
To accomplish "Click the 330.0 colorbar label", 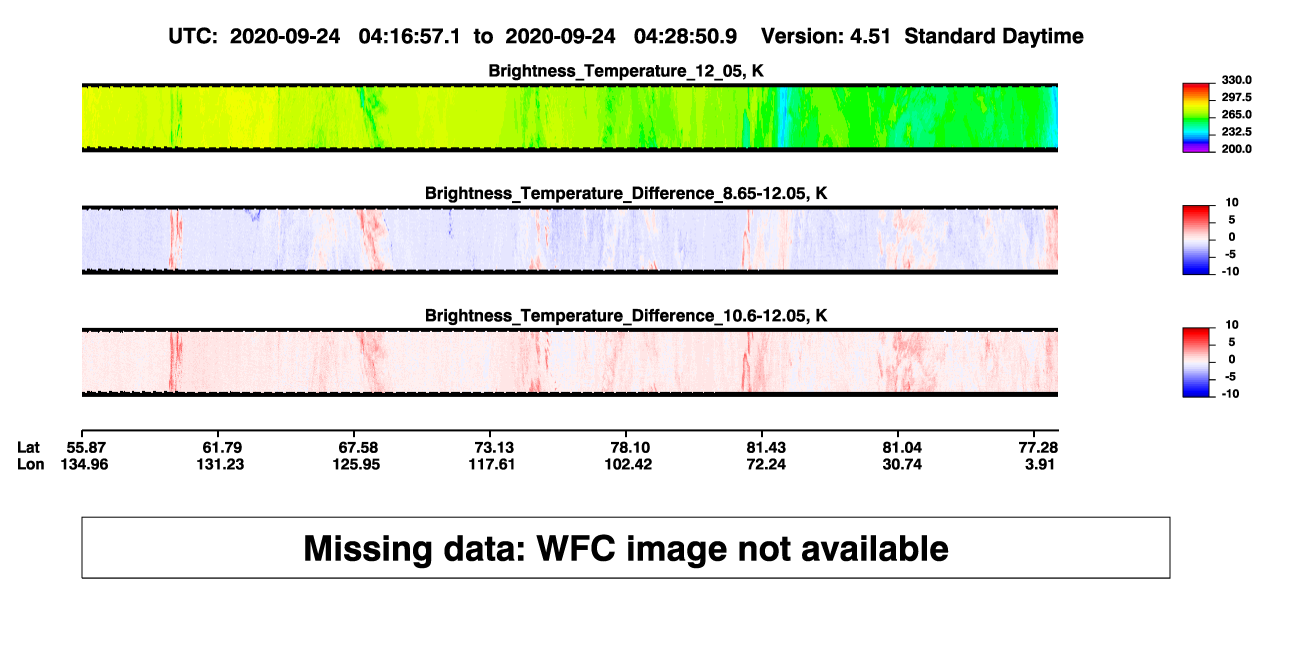I will 1238,80.
